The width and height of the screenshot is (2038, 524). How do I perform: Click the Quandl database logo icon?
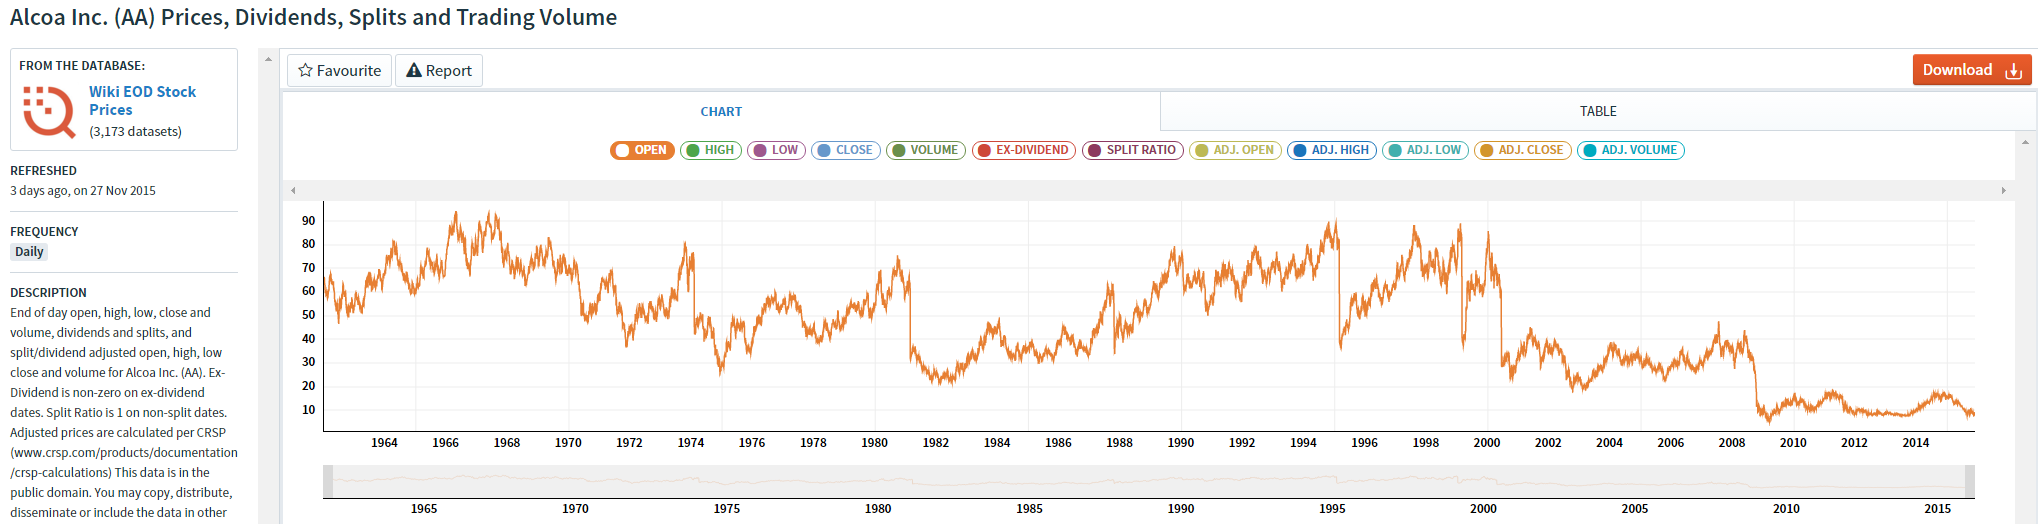pyautogui.click(x=49, y=111)
